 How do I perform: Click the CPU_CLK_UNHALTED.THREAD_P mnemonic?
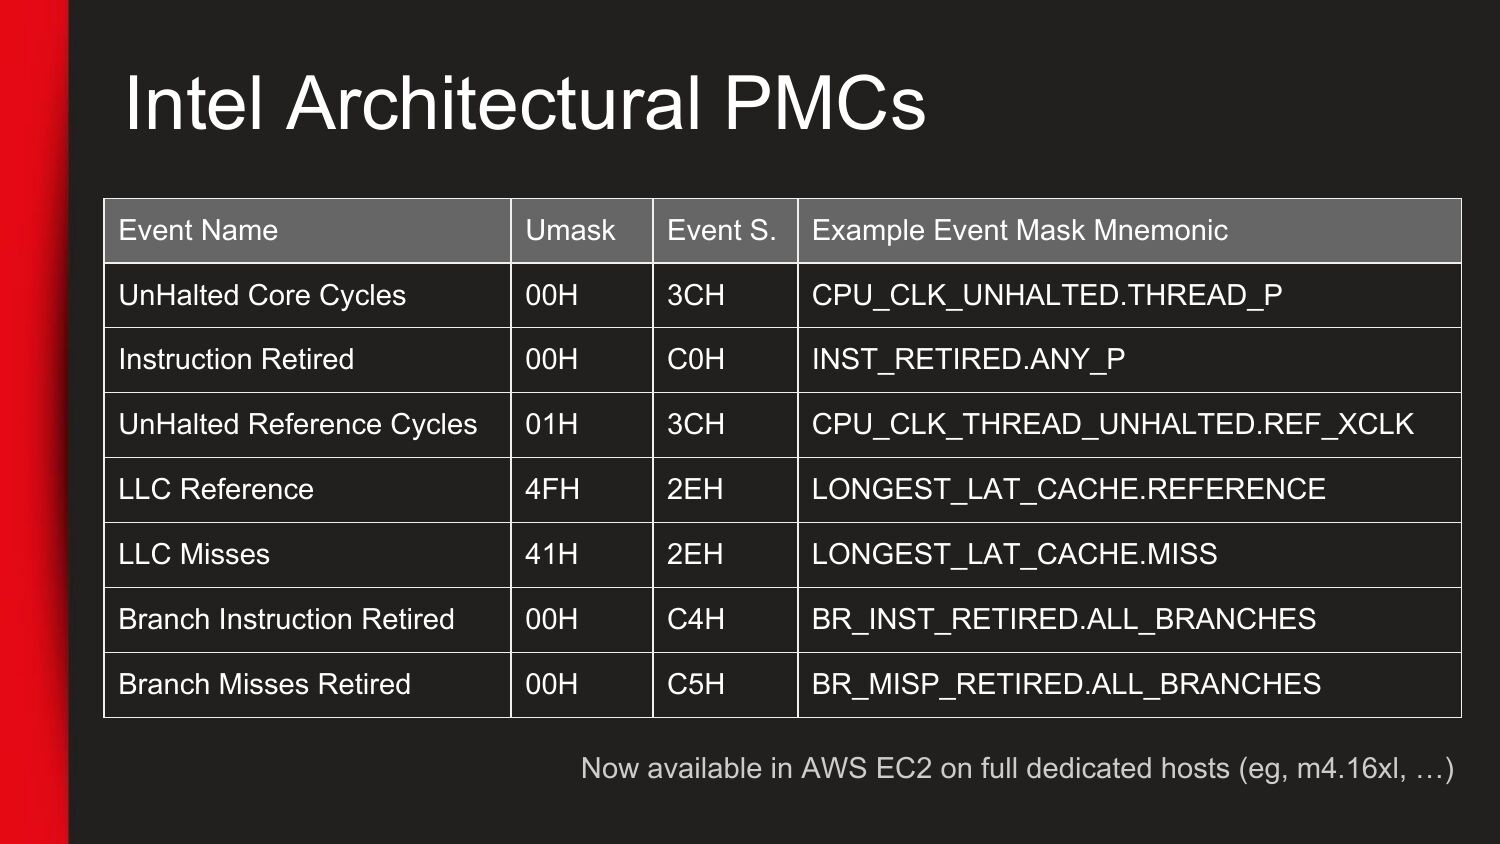(1046, 296)
